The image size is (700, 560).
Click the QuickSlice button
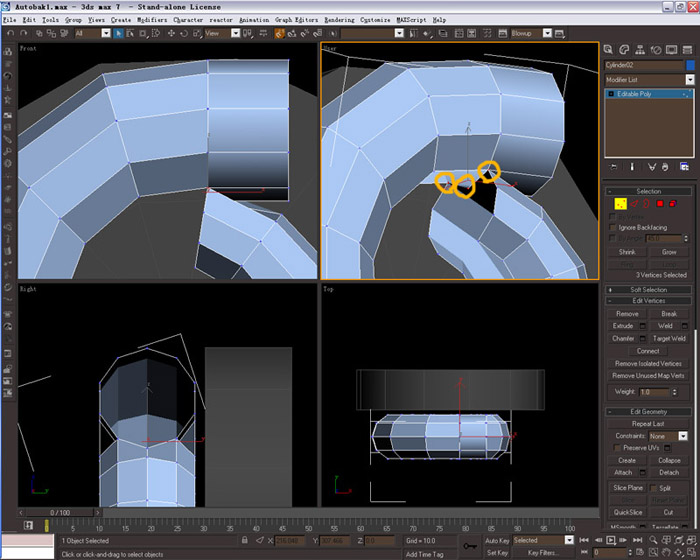pos(627,512)
